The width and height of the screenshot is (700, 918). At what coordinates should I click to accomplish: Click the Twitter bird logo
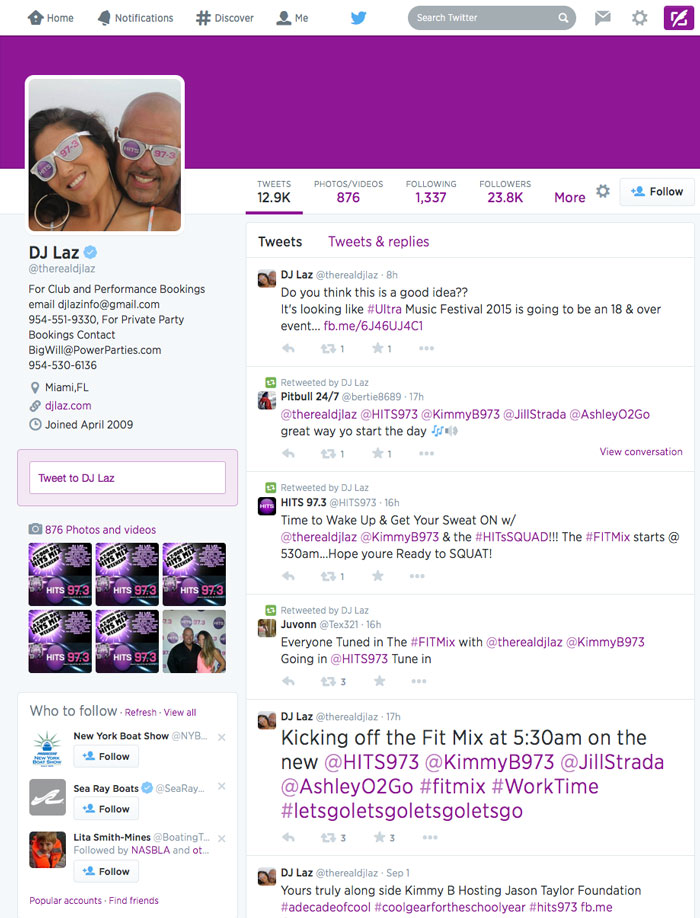(358, 18)
